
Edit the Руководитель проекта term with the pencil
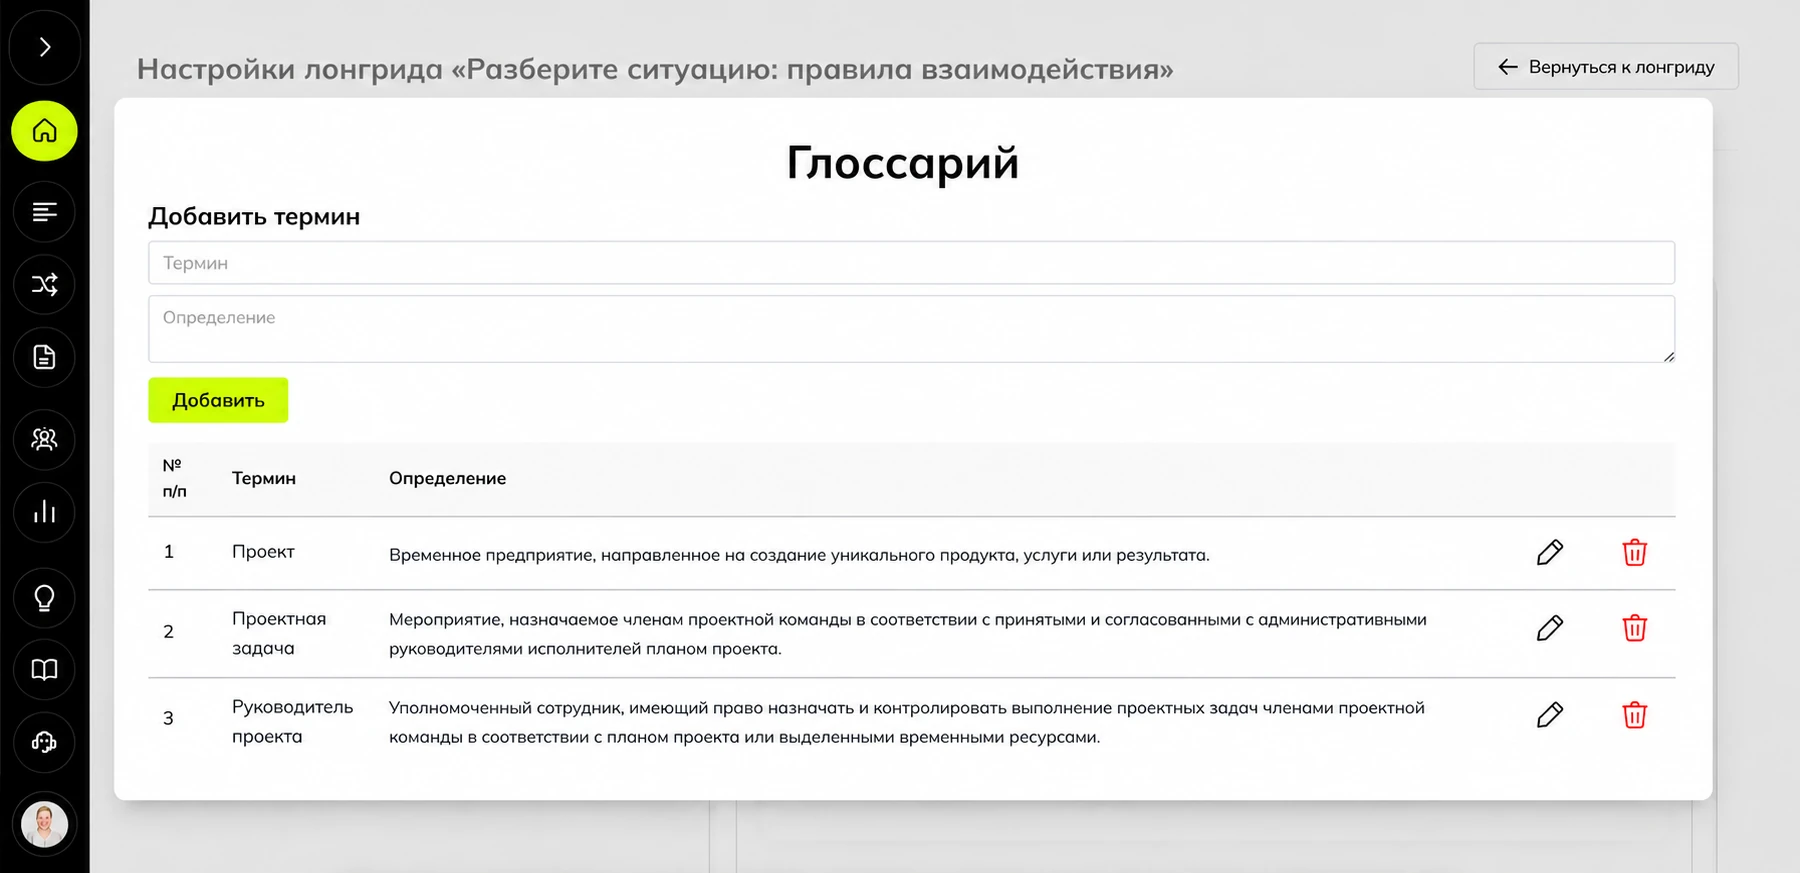(1550, 715)
